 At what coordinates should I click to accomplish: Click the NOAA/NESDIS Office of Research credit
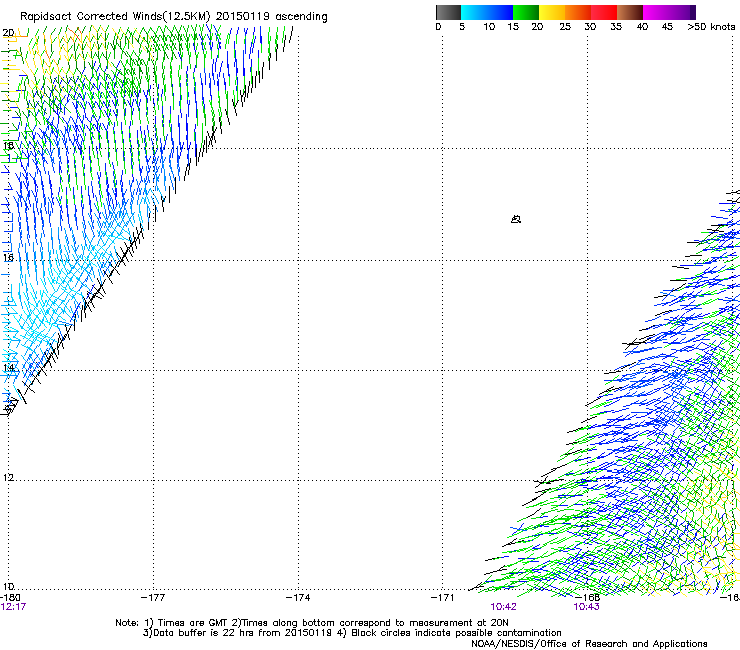point(589,644)
